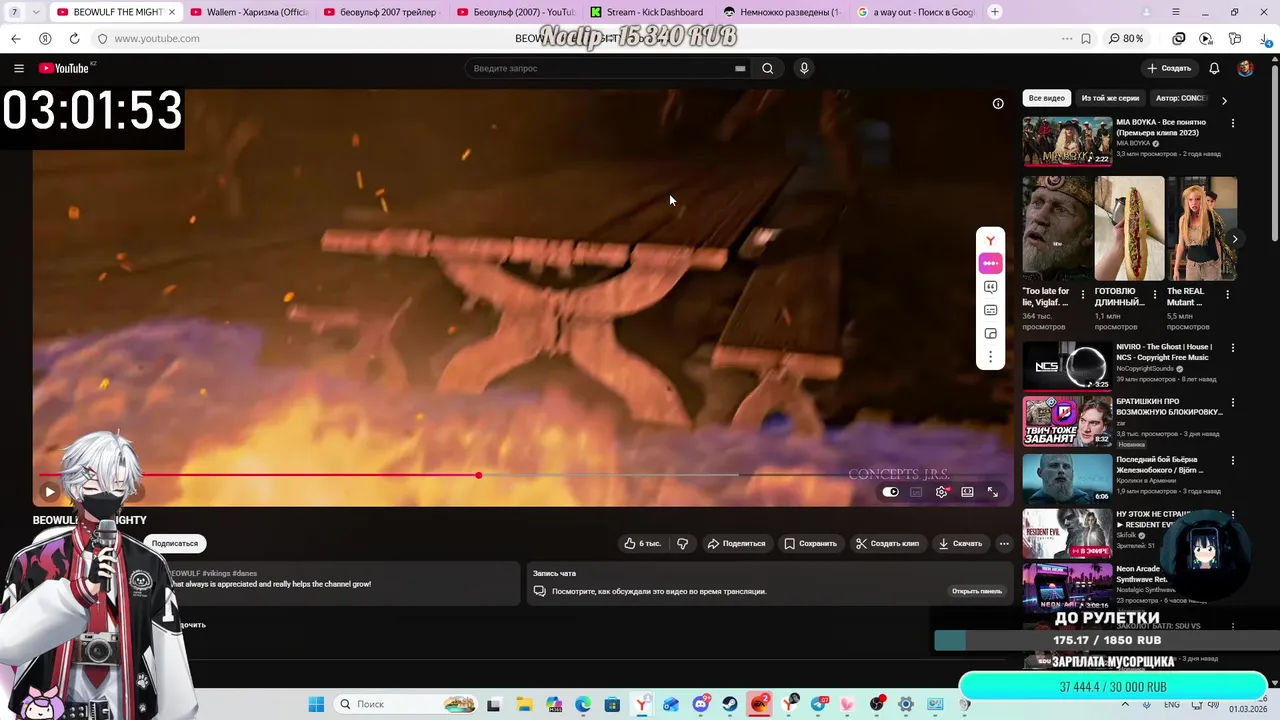
Task: Click the video scrubber position dot
Action: tap(479, 475)
